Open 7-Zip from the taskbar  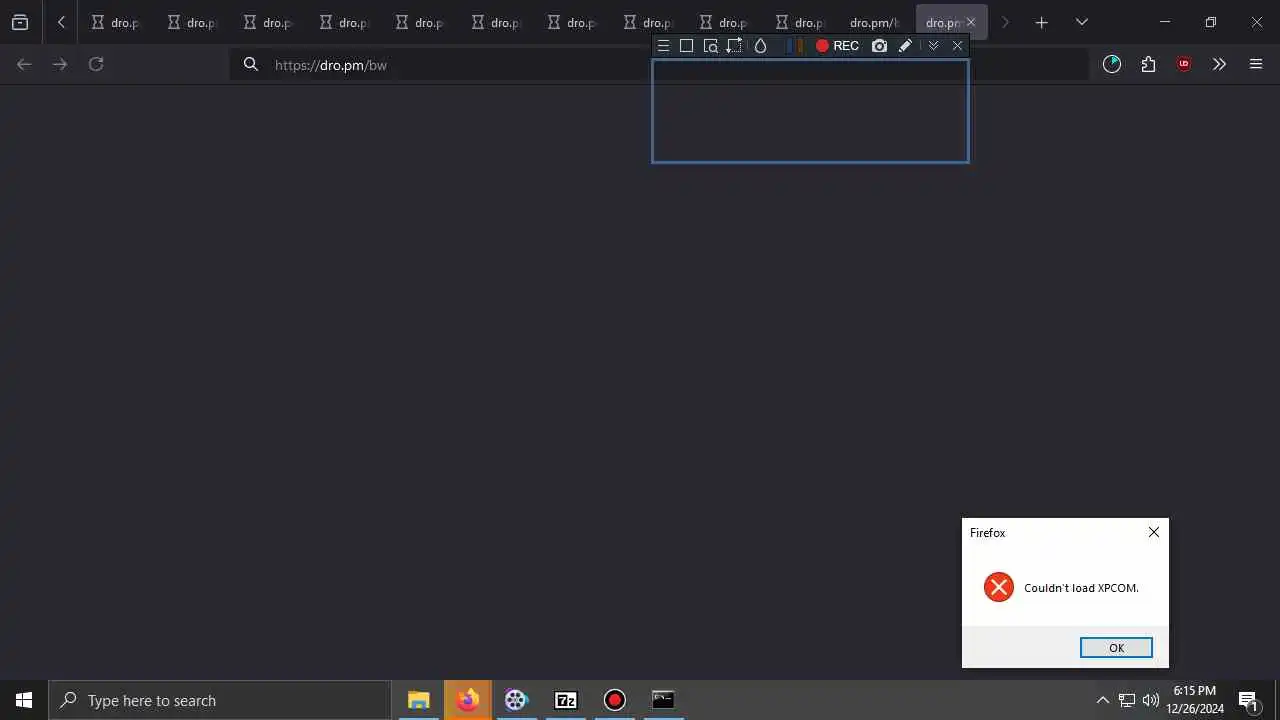pyautogui.click(x=566, y=700)
